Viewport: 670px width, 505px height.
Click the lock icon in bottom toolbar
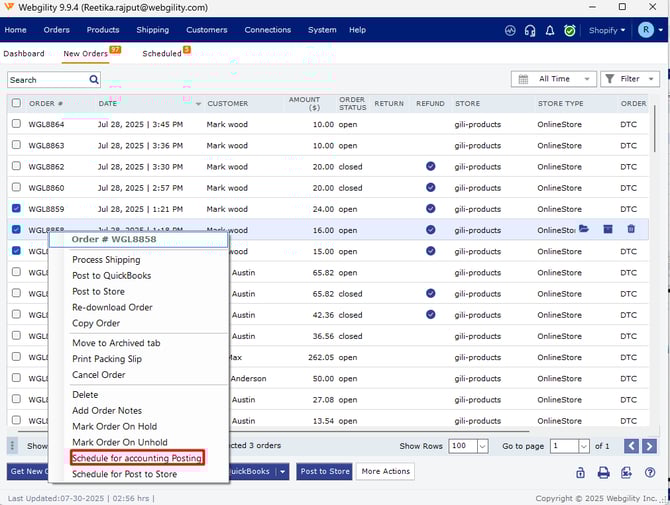pos(580,472)
